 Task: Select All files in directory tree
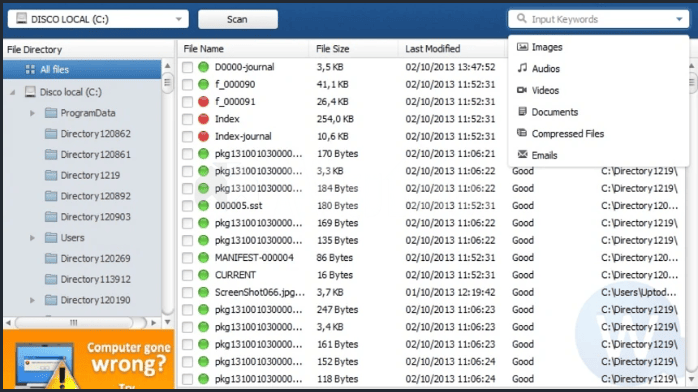pyautogui.click(x=82, y=69)
